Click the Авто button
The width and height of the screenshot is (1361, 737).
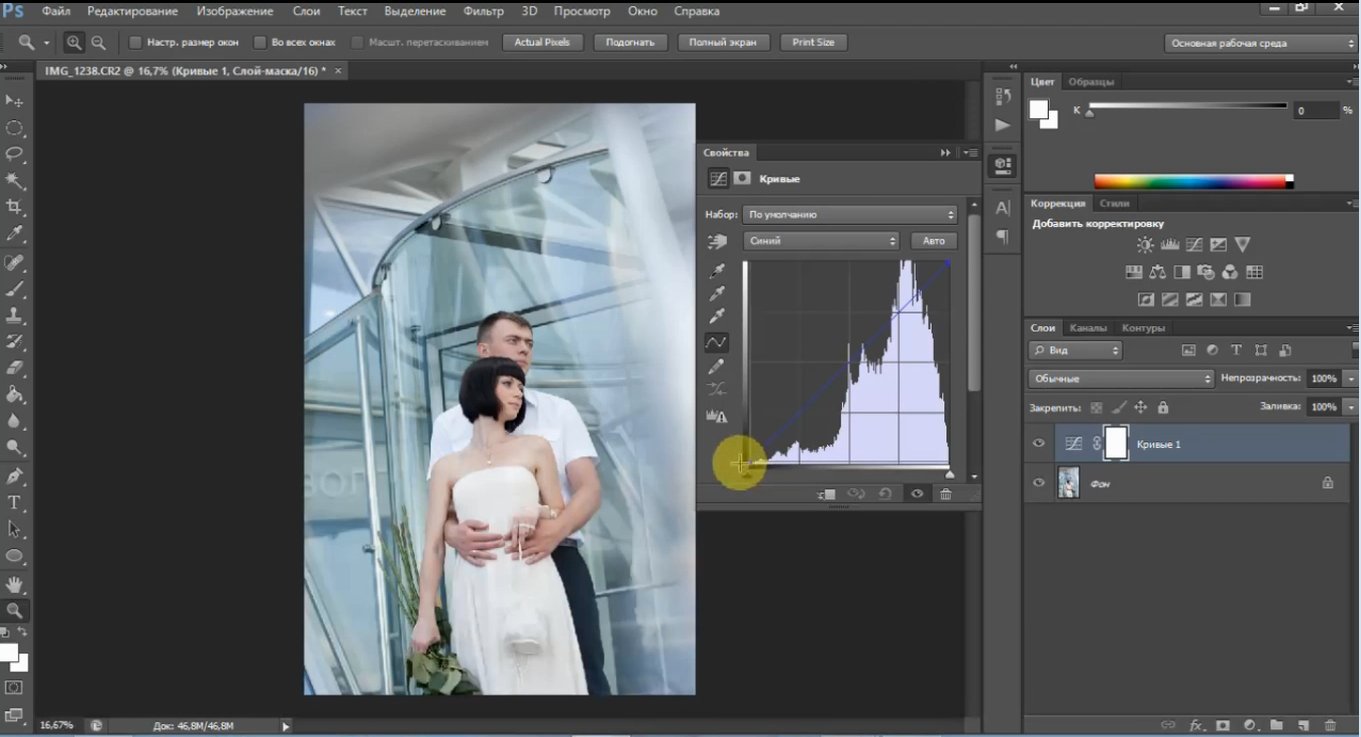point(934,241)
